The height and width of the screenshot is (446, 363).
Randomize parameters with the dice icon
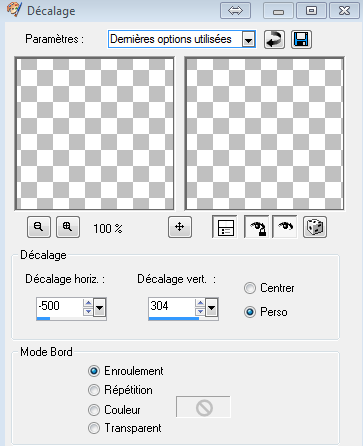tap(315, 227)
